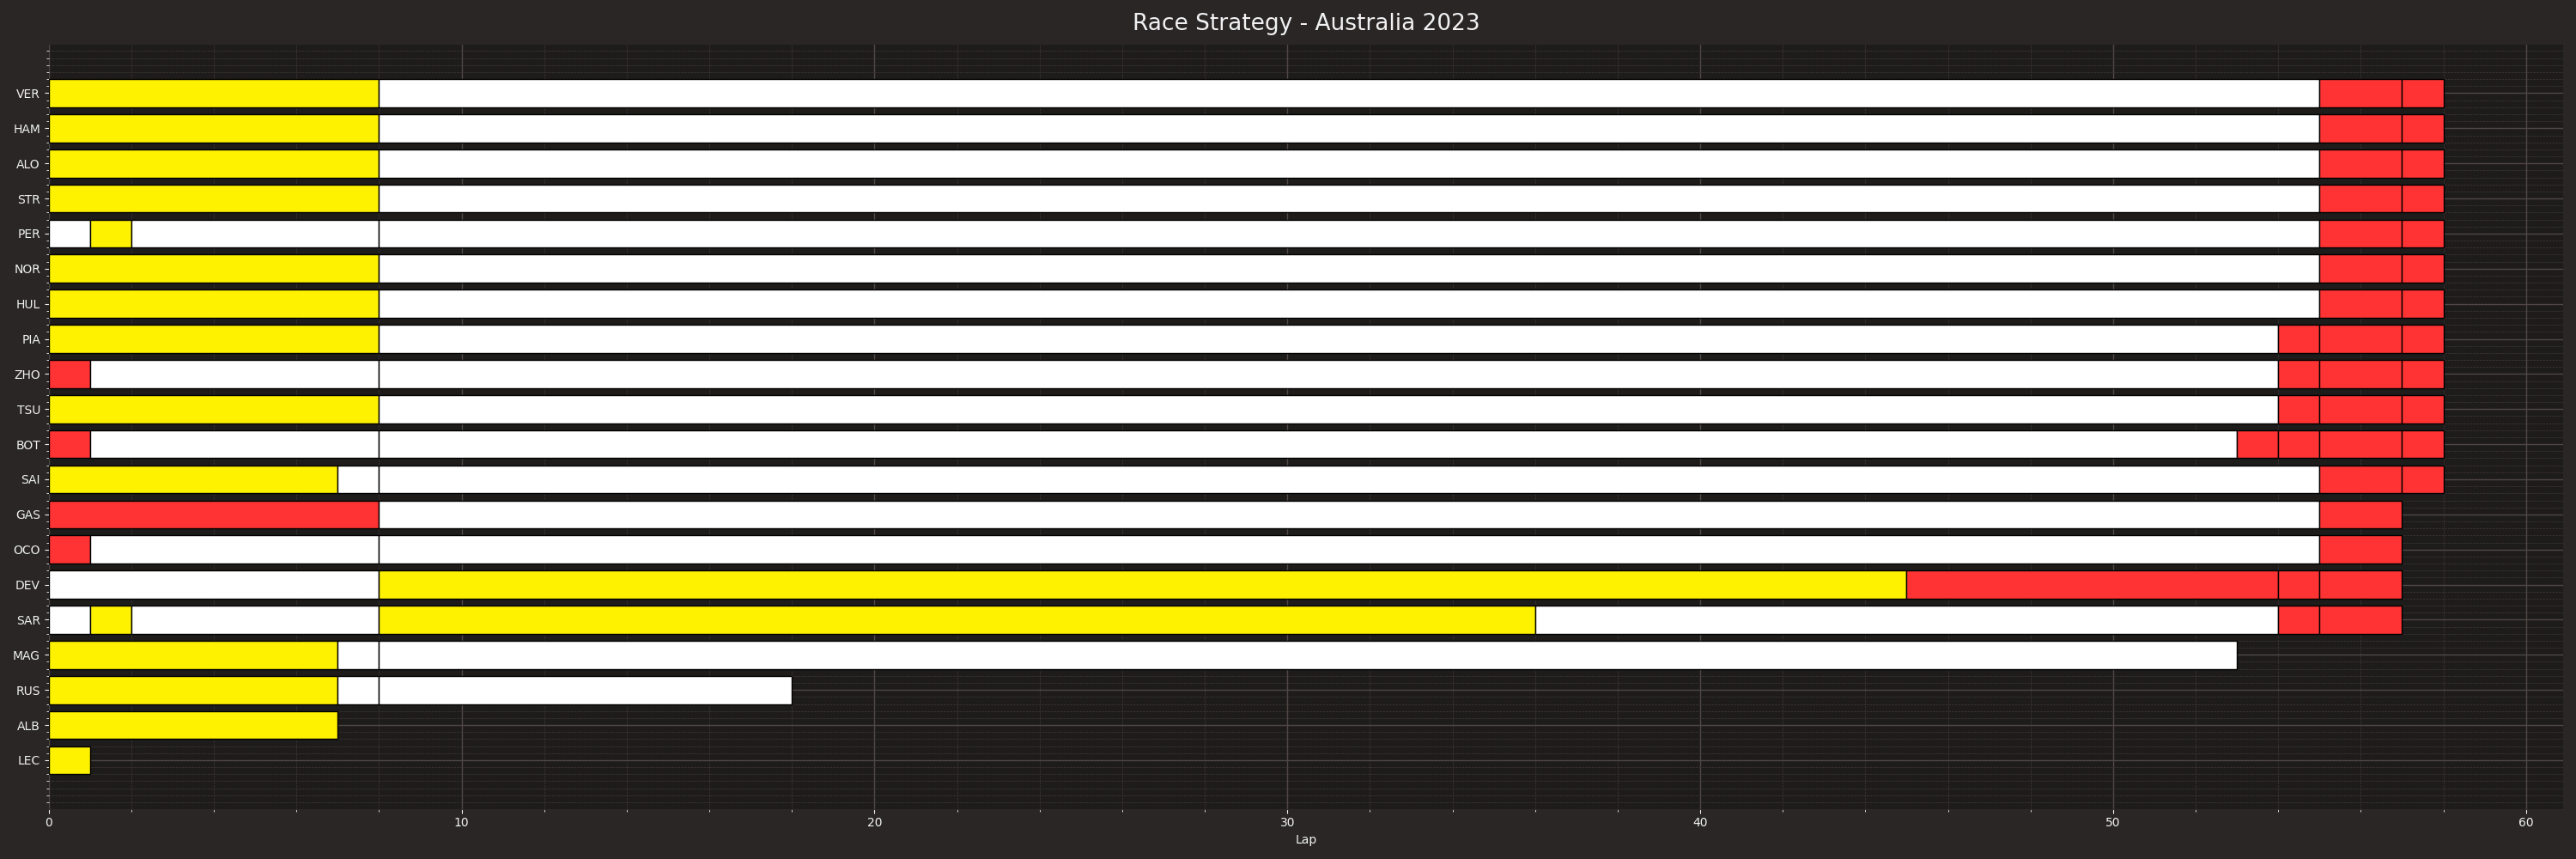The width and height of the screenshot is (2576, 859).
Task: Click GAS's red opening stint bar
Action: tap(214, 515)
